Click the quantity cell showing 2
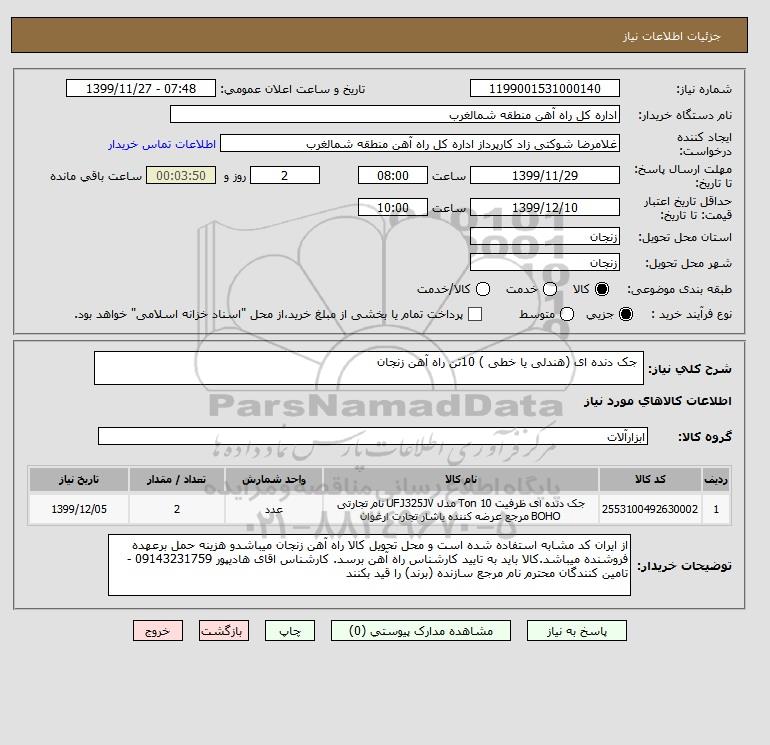 pyautogui.click(x=177, y=510)
